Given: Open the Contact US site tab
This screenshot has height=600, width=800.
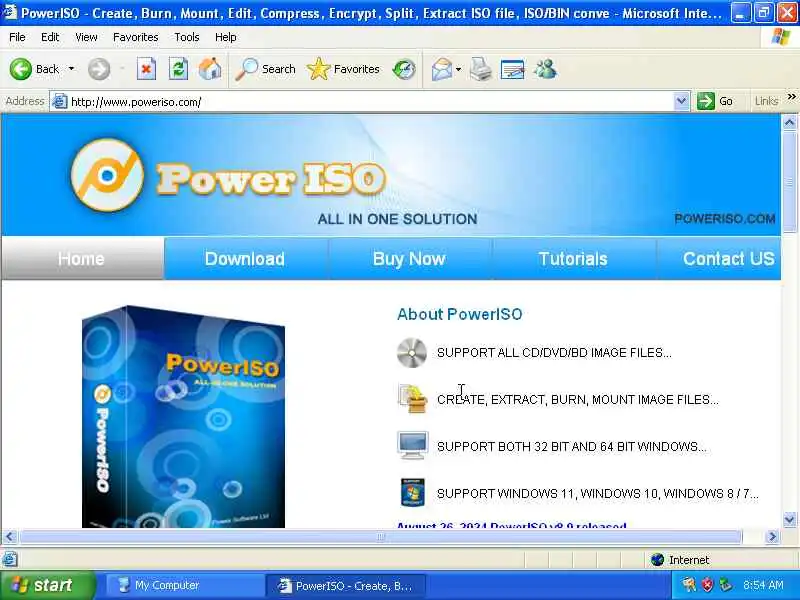Looking at the screenshot, I should coord(719,259).
